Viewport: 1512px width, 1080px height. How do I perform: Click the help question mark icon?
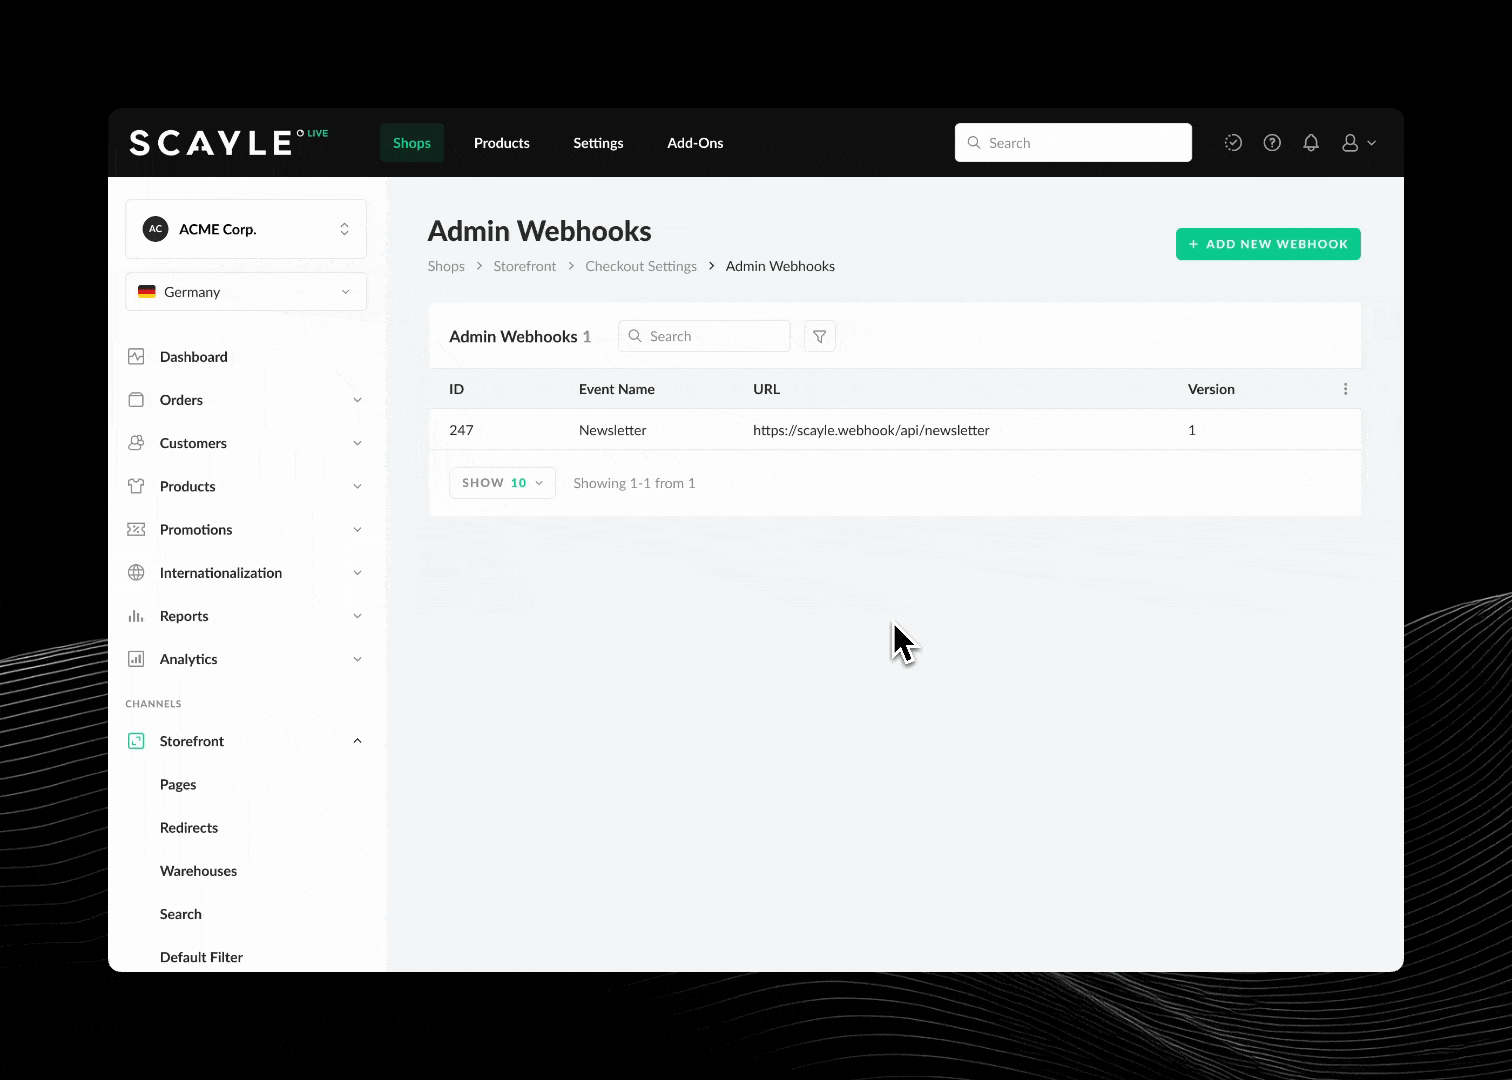1271,143
